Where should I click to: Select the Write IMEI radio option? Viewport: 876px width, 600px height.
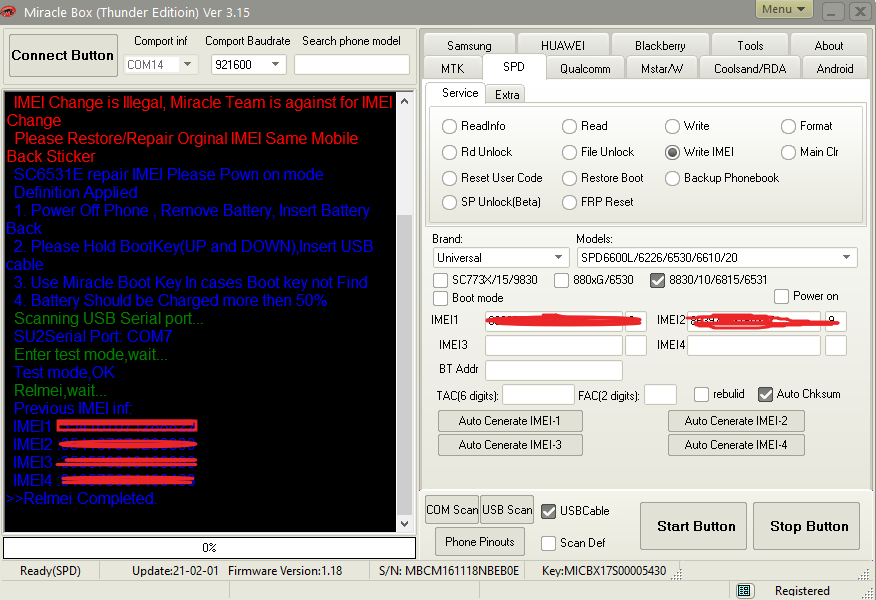pos(672,152)
